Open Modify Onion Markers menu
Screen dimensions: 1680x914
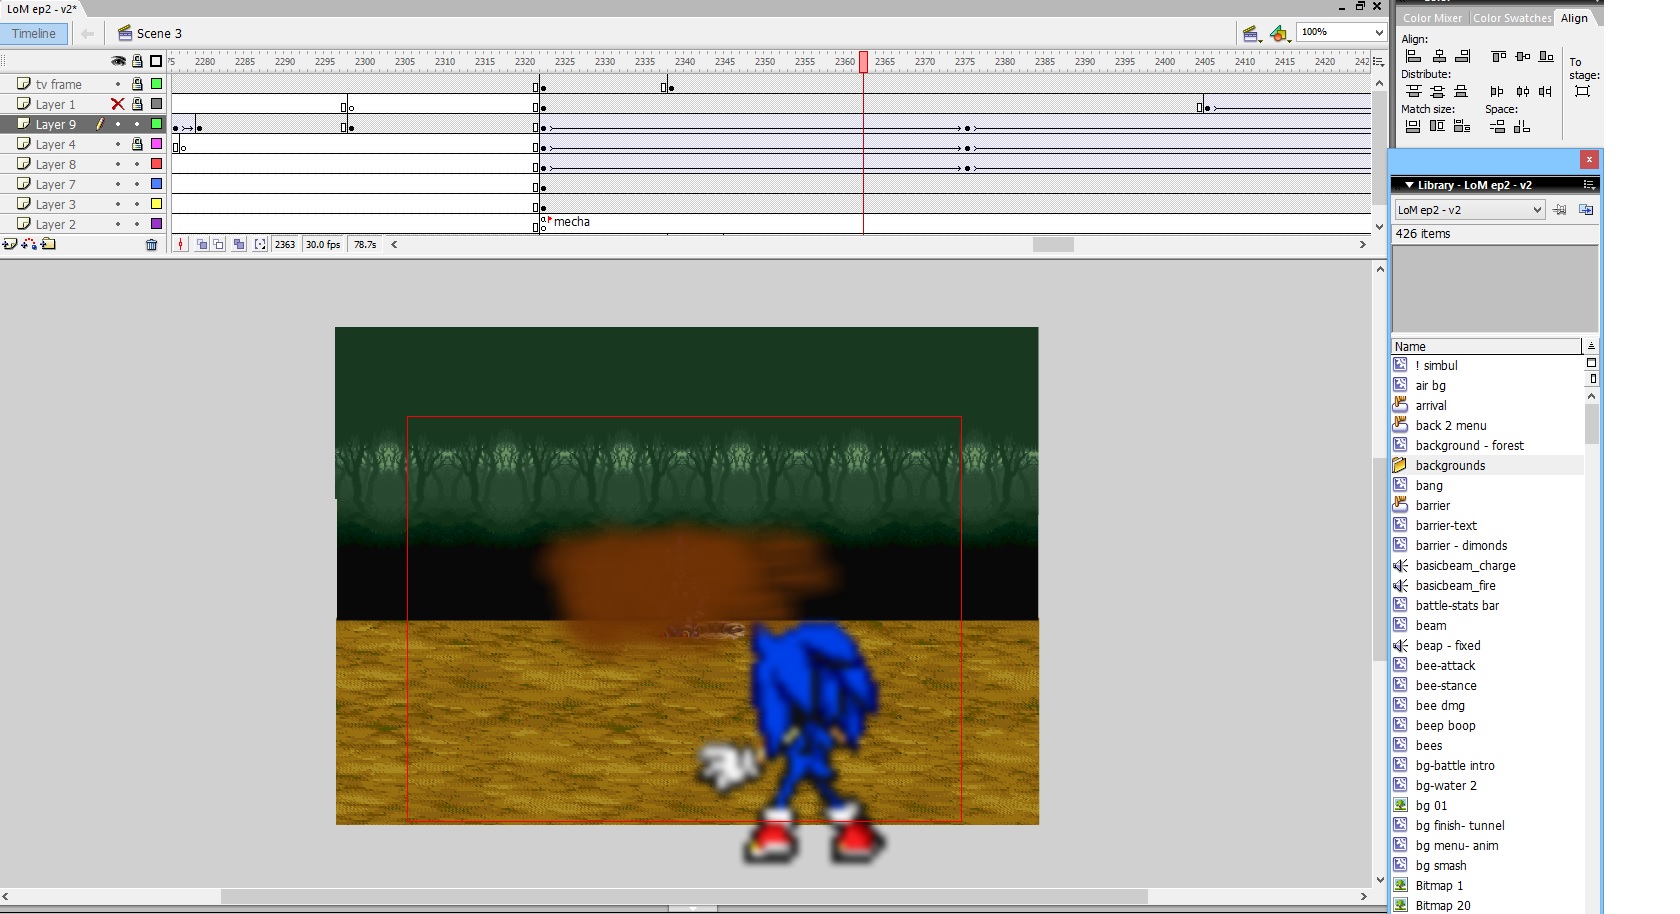260,244
